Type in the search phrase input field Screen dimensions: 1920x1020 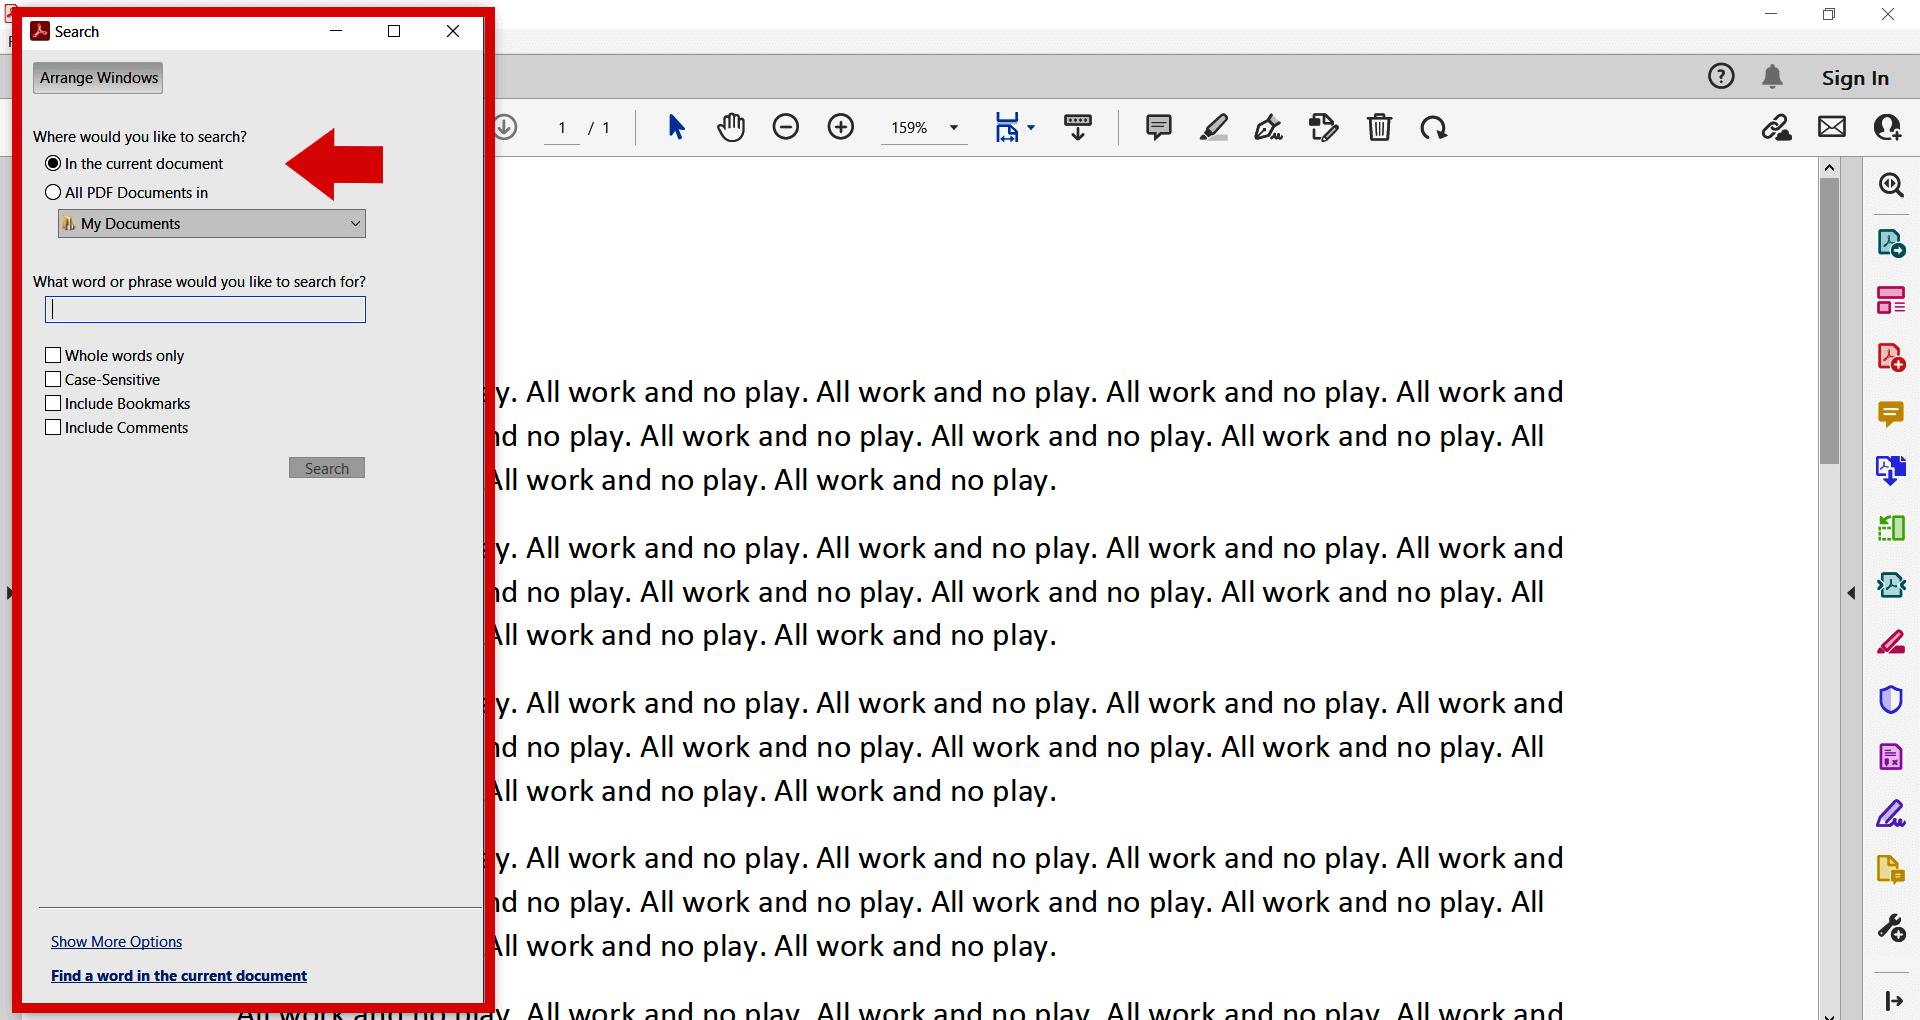tap(204, 309)
